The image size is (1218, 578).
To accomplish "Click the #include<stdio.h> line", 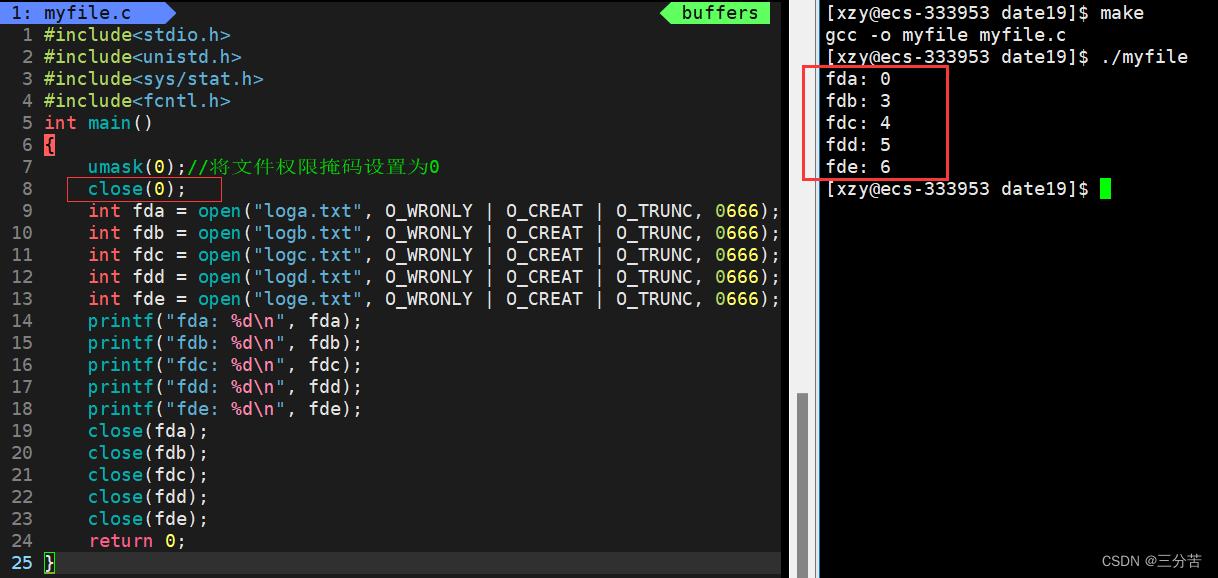I will 137,35.
